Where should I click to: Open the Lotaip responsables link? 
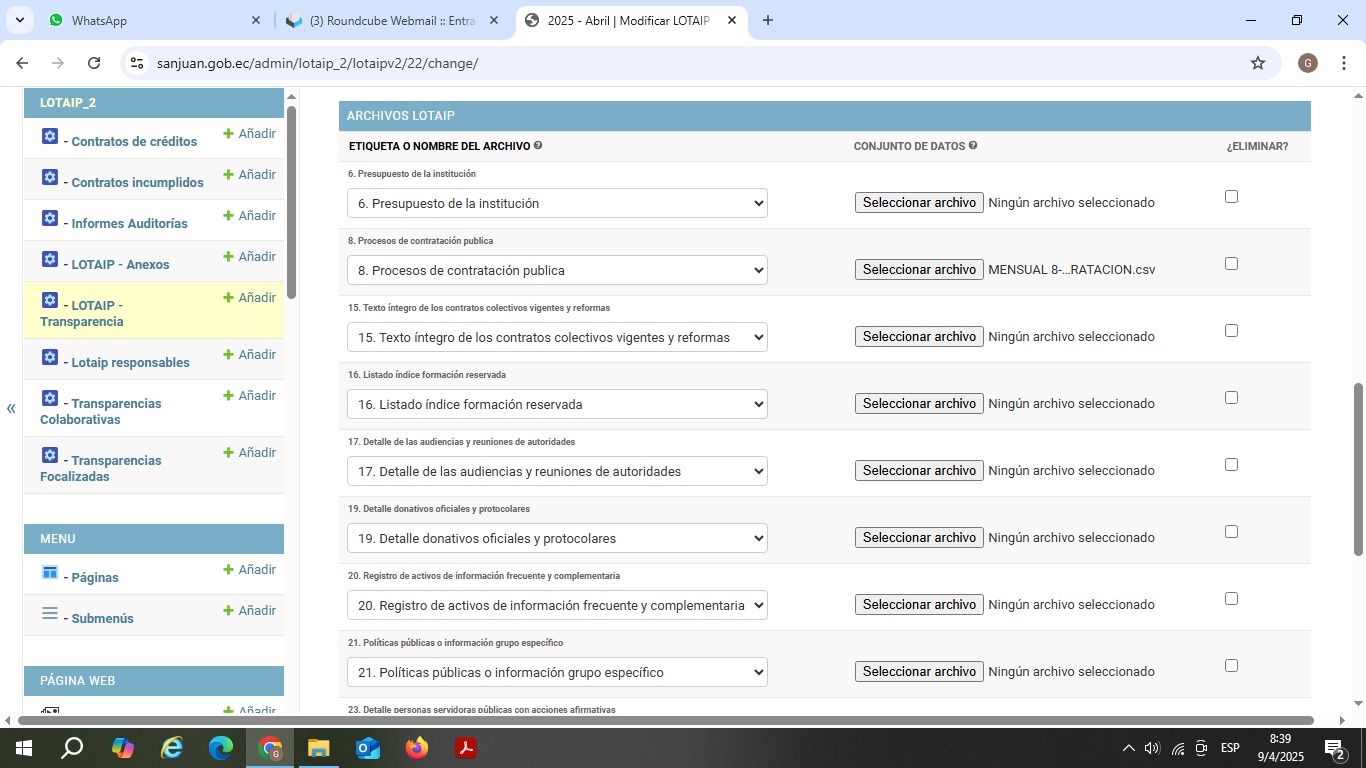coord(130,362)
